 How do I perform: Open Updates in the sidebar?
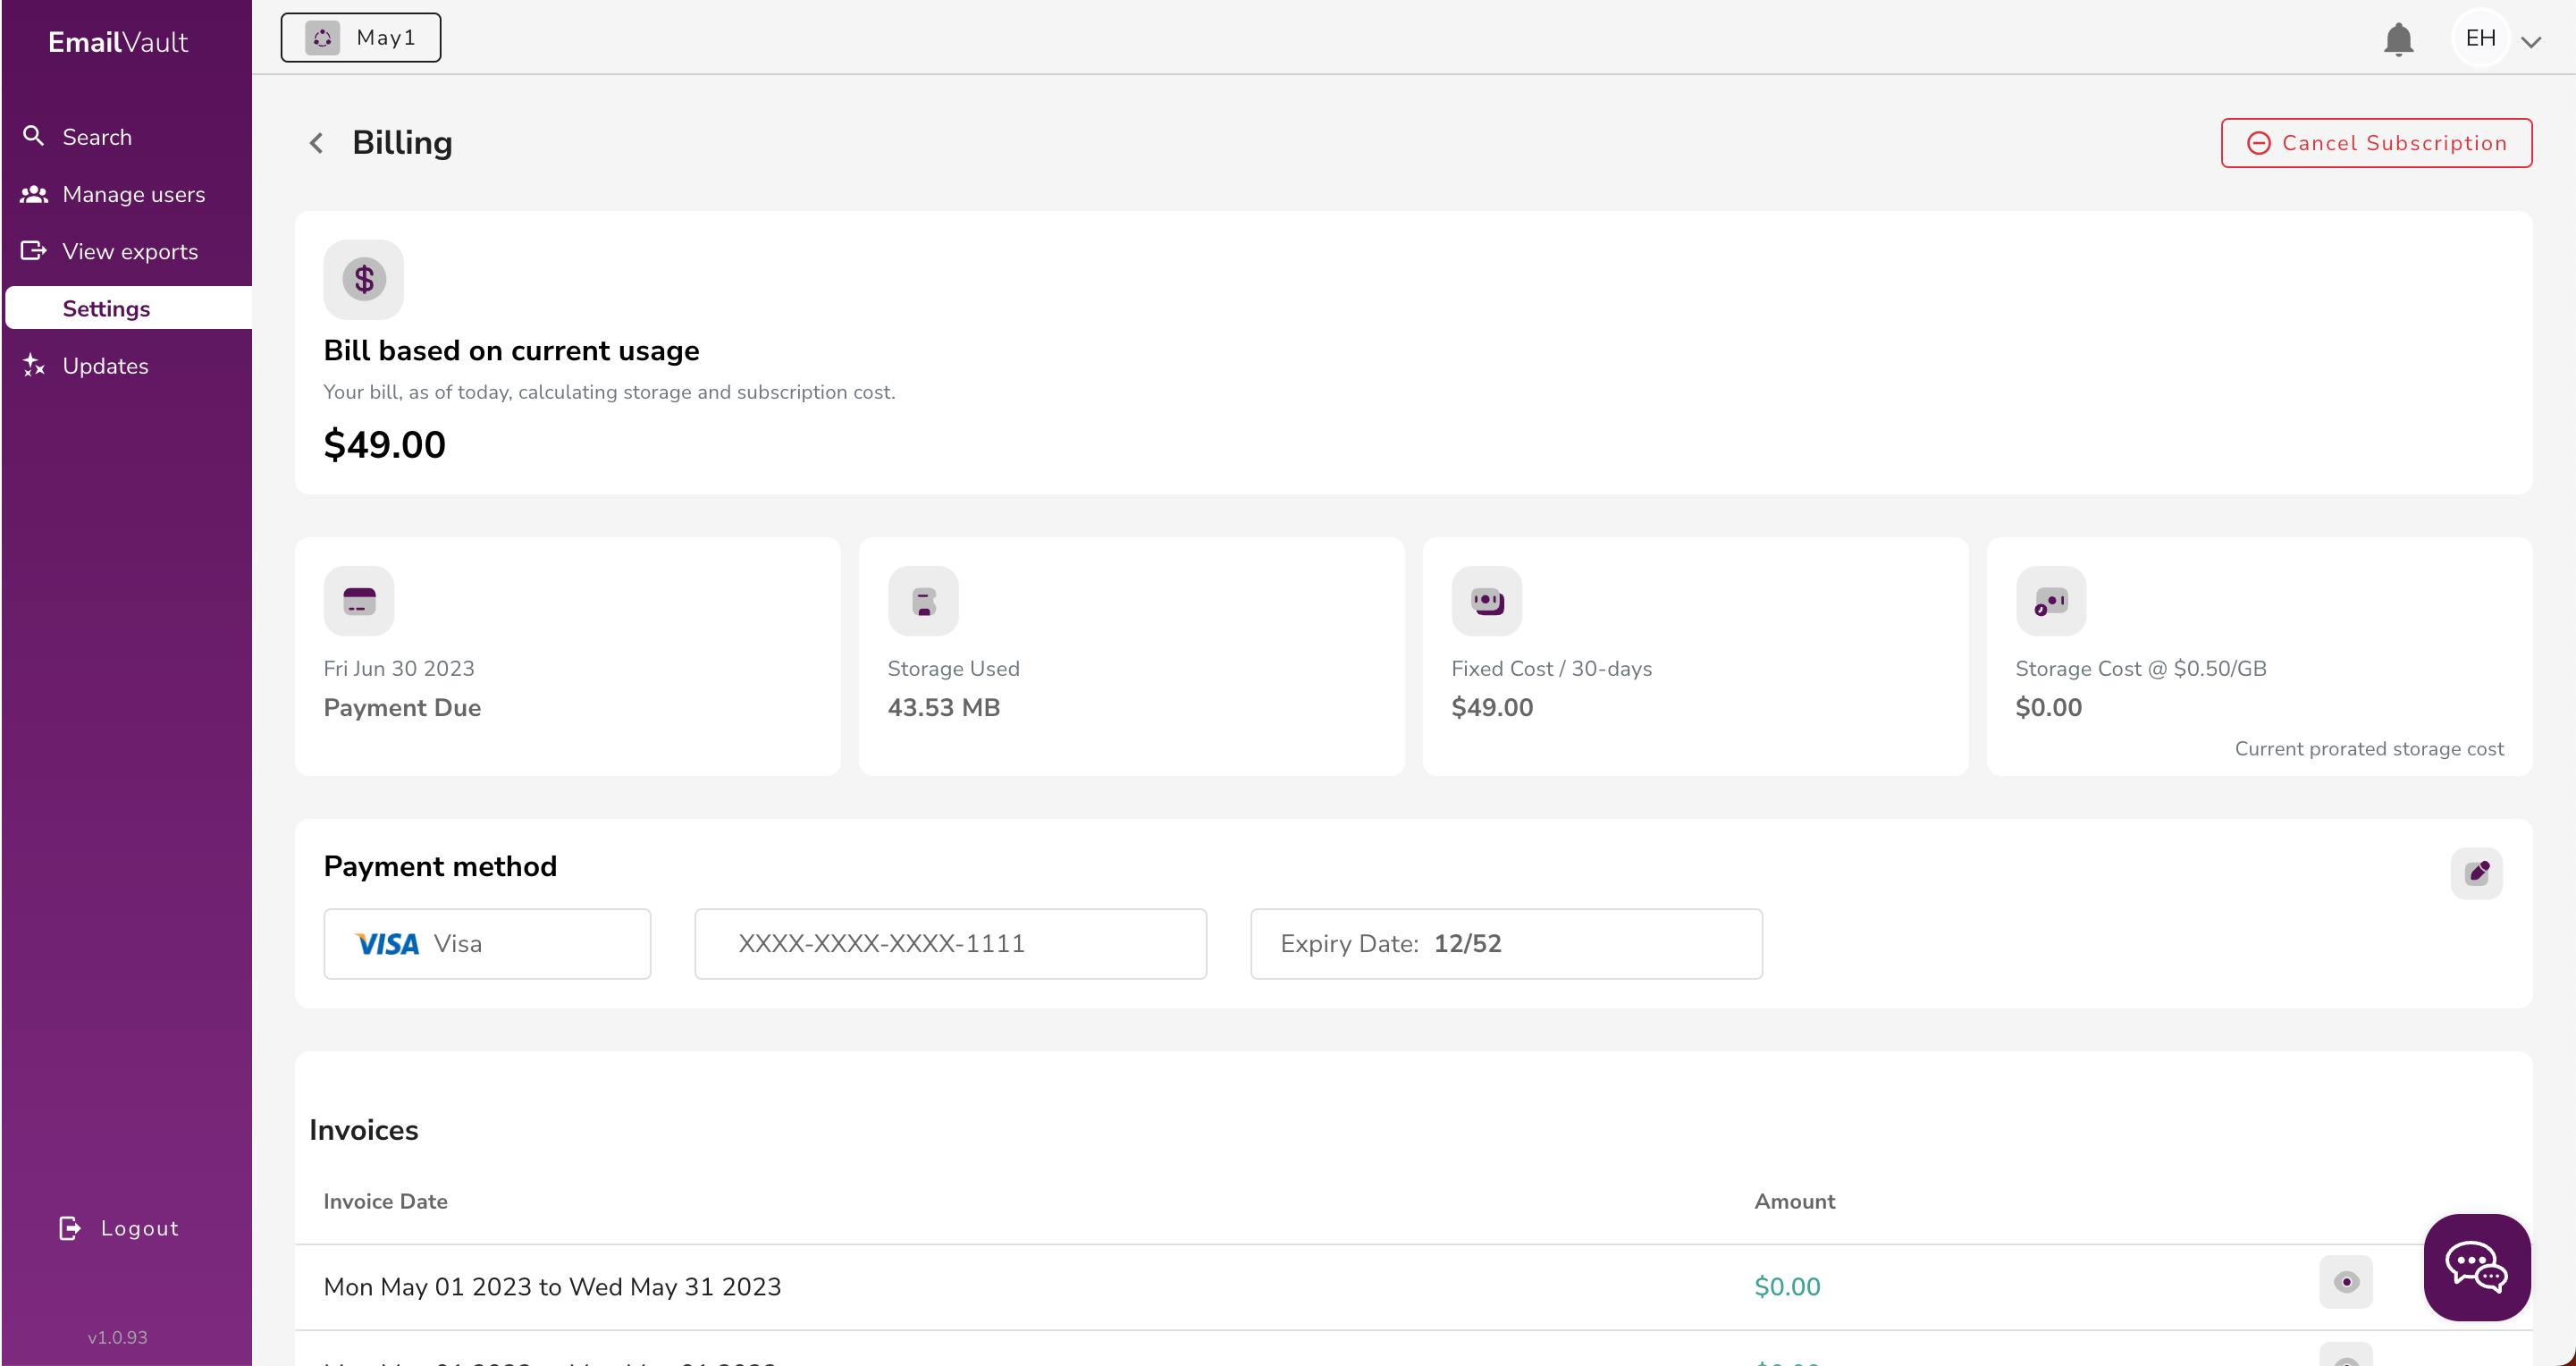105,366
